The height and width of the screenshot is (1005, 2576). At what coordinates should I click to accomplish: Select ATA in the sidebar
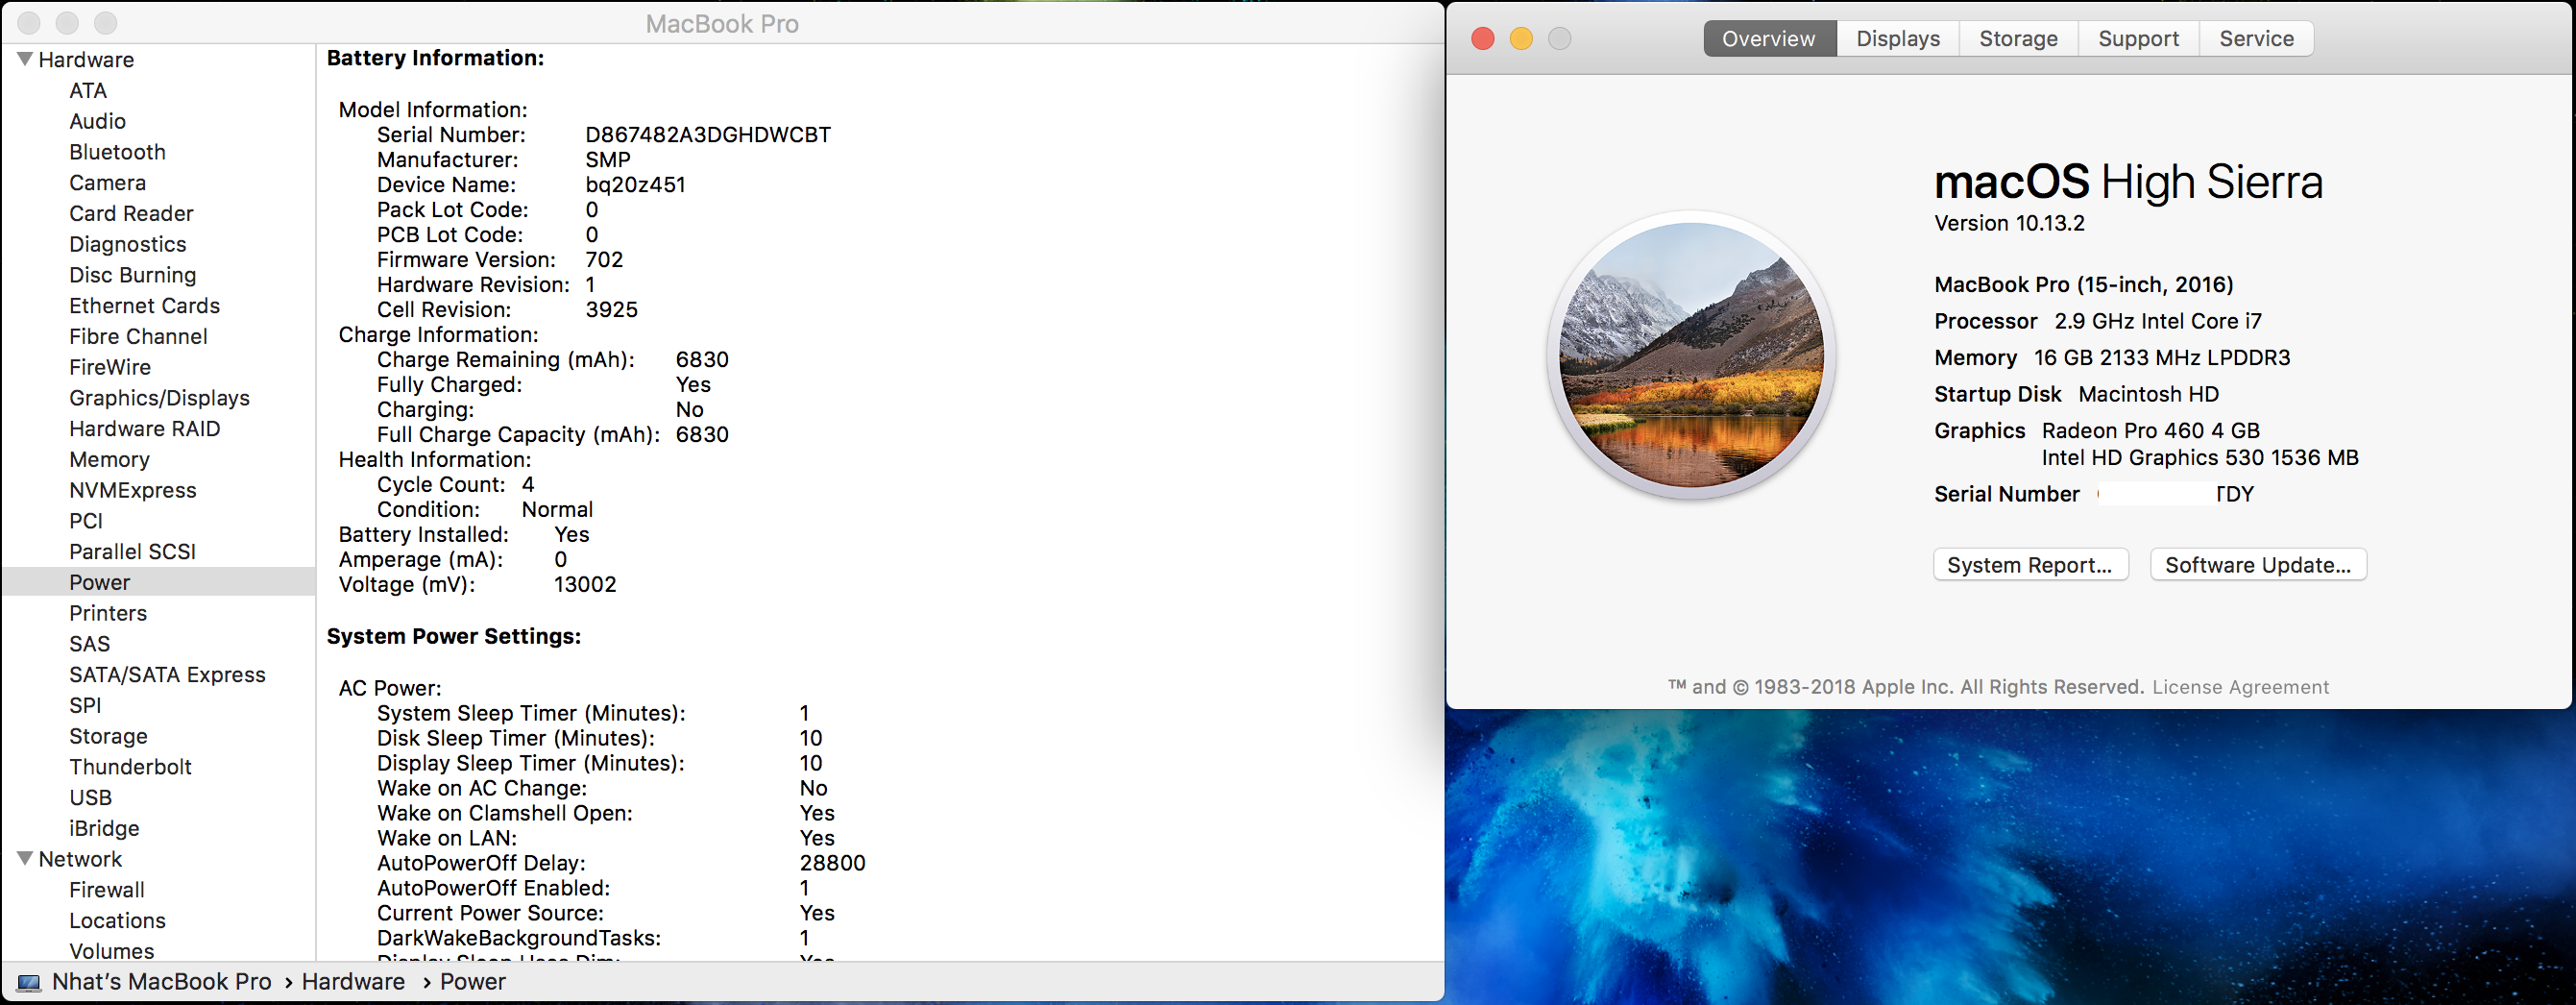click(x=88, y=90)
